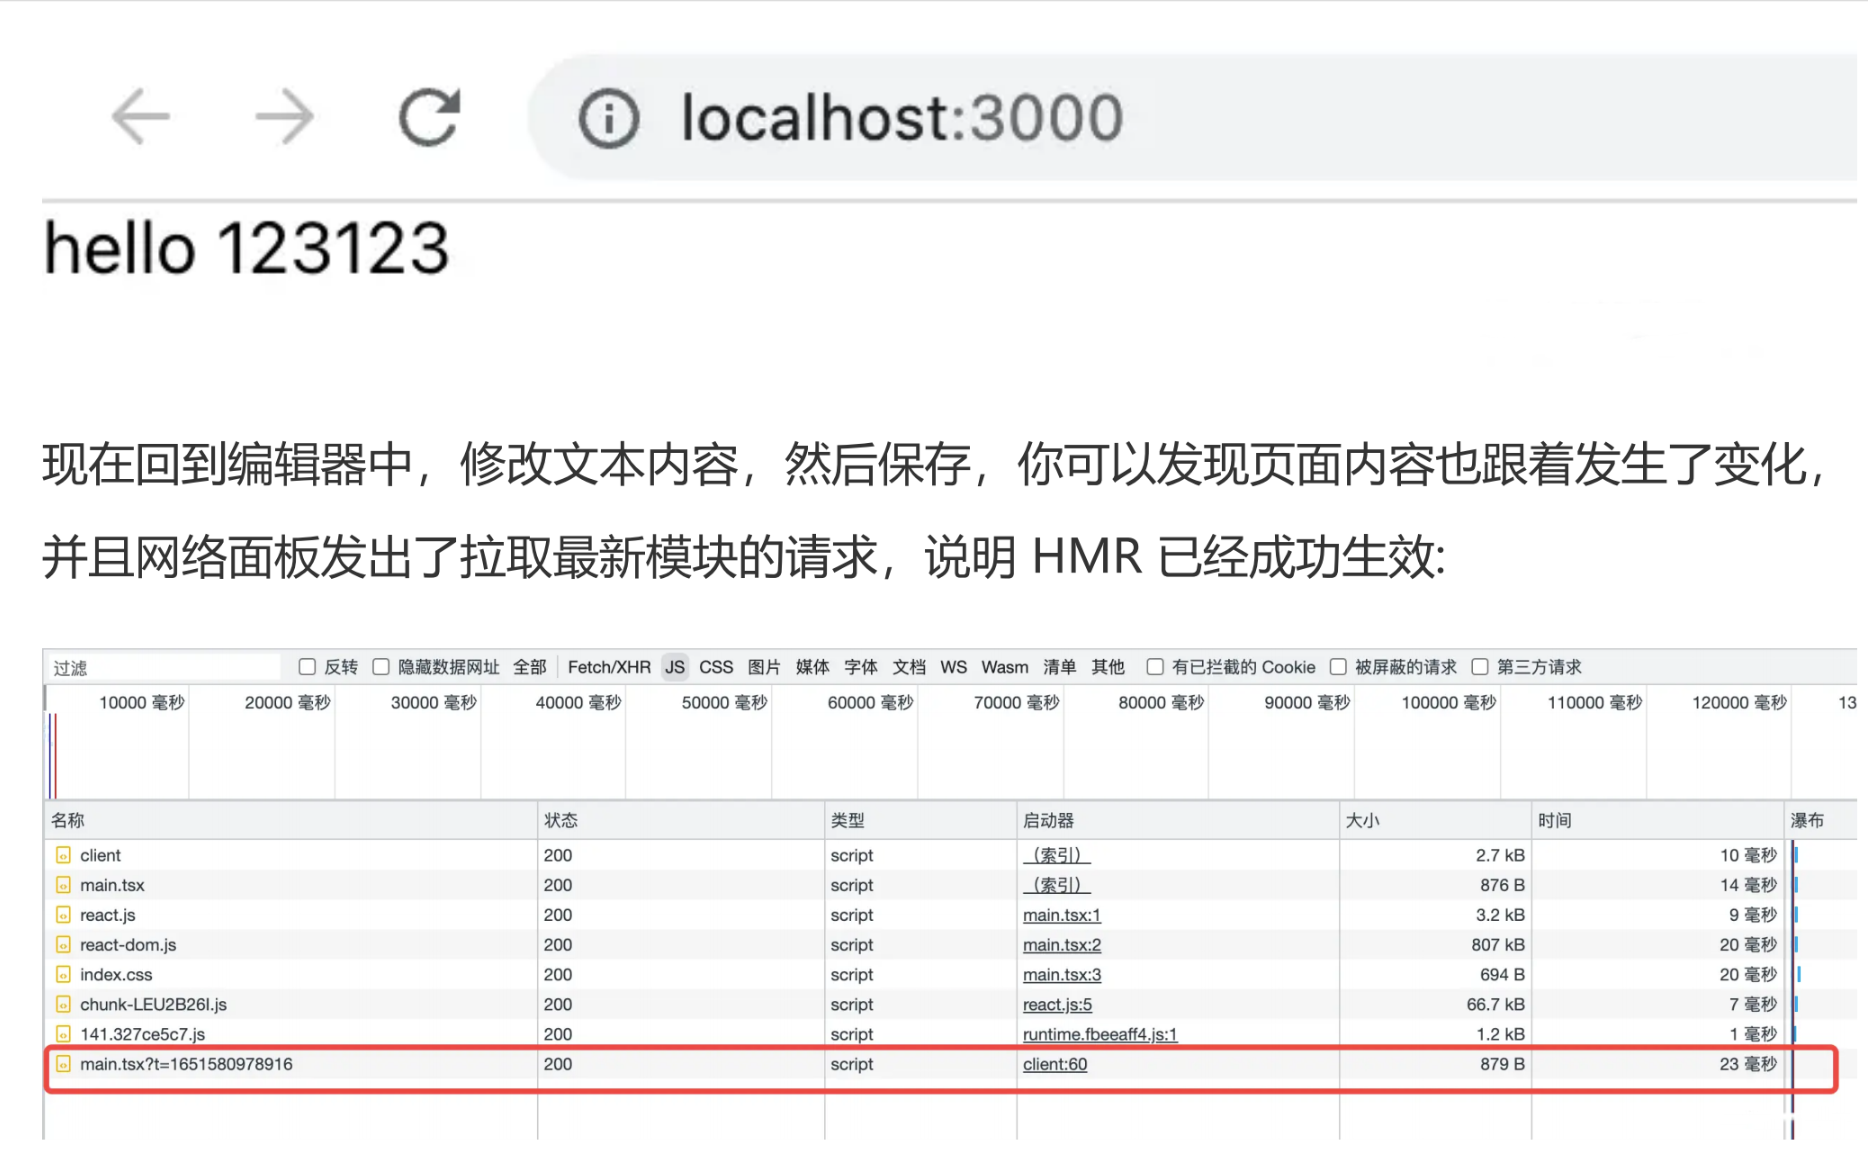Viewport: 1868px width, 1170px height.
Task: Click the 60000 毫秒 timeline marker
Action: (870, 703)
